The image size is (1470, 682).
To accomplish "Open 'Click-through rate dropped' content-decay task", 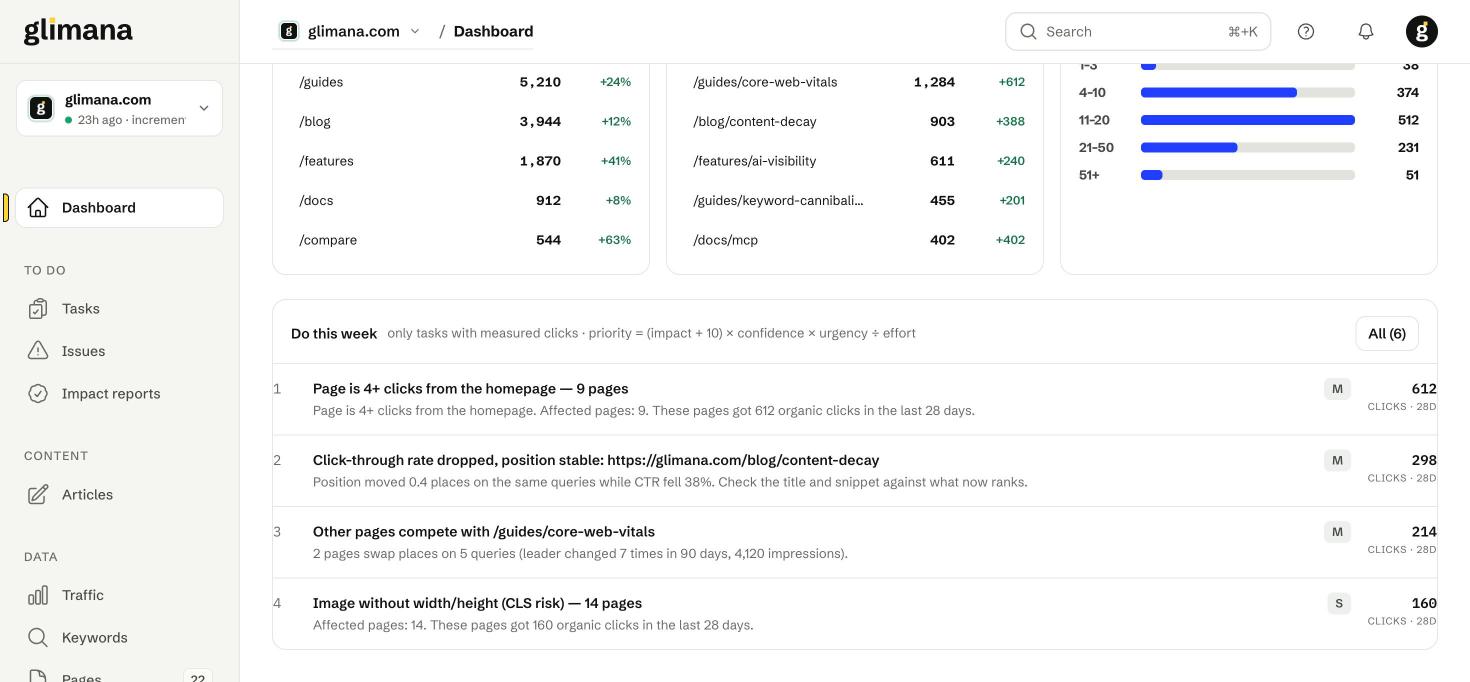I will [x=855, y=471].
